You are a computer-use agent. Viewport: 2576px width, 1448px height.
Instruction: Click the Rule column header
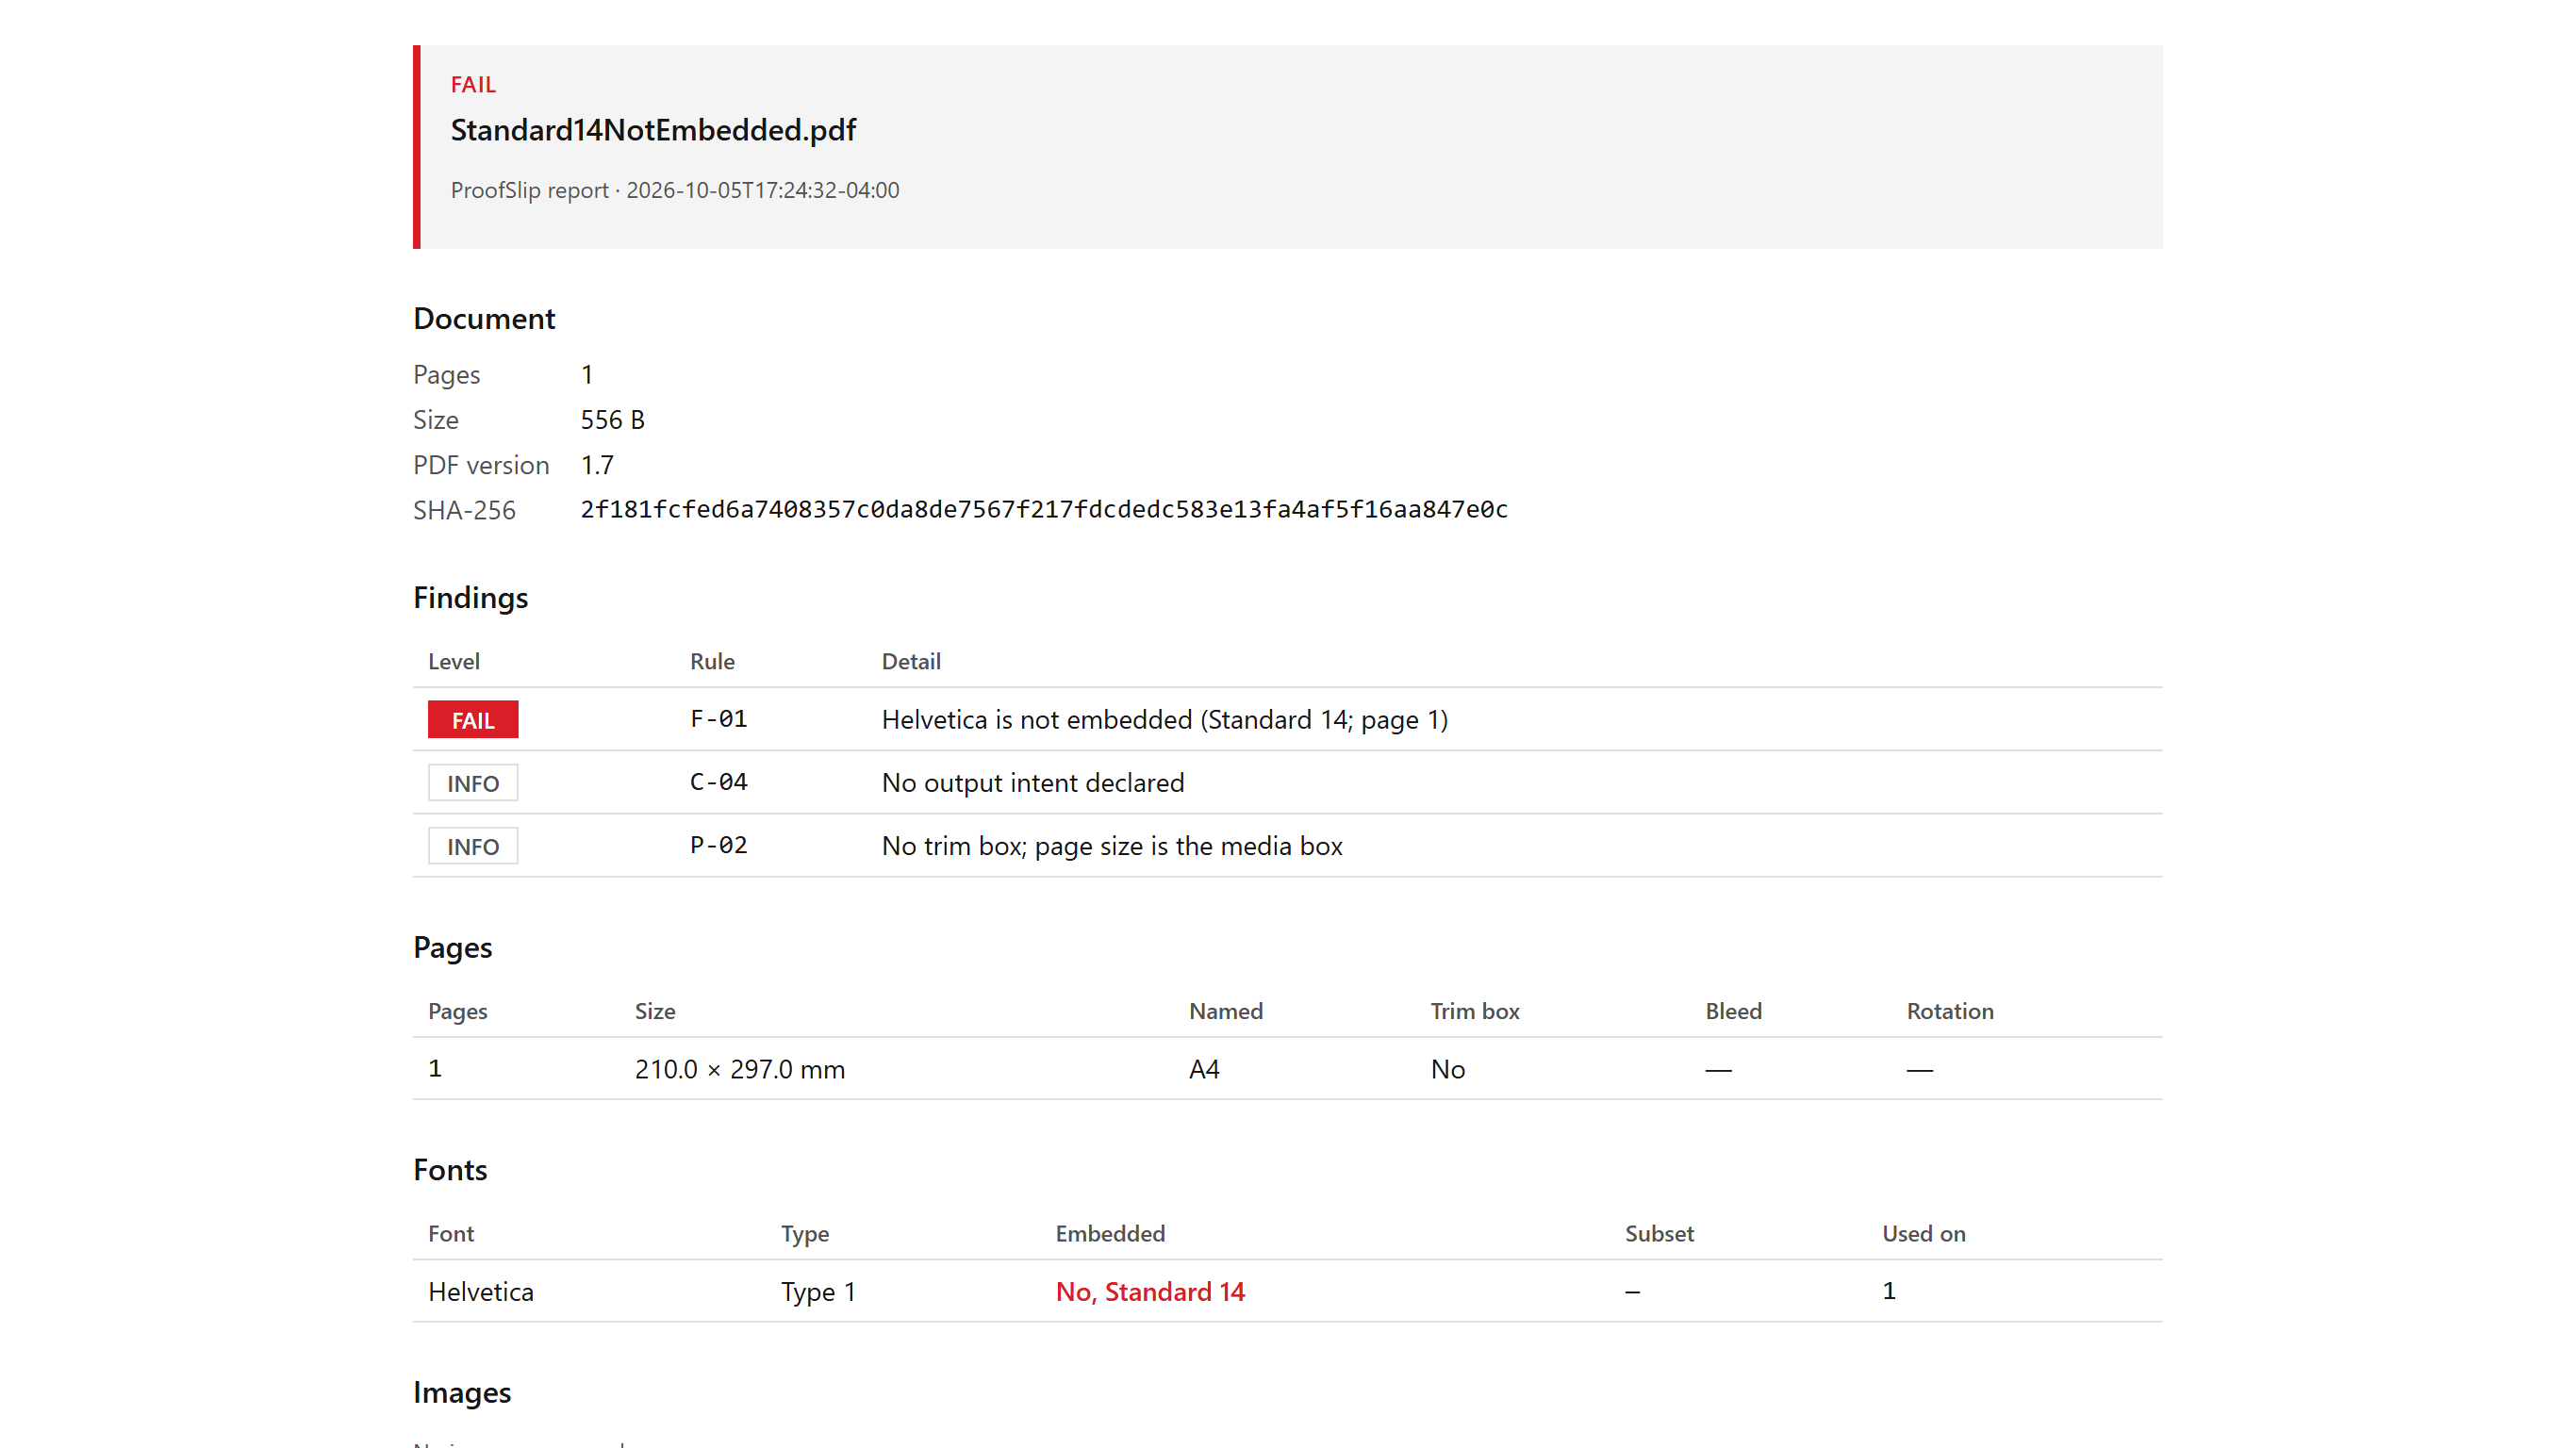[712, 661]
